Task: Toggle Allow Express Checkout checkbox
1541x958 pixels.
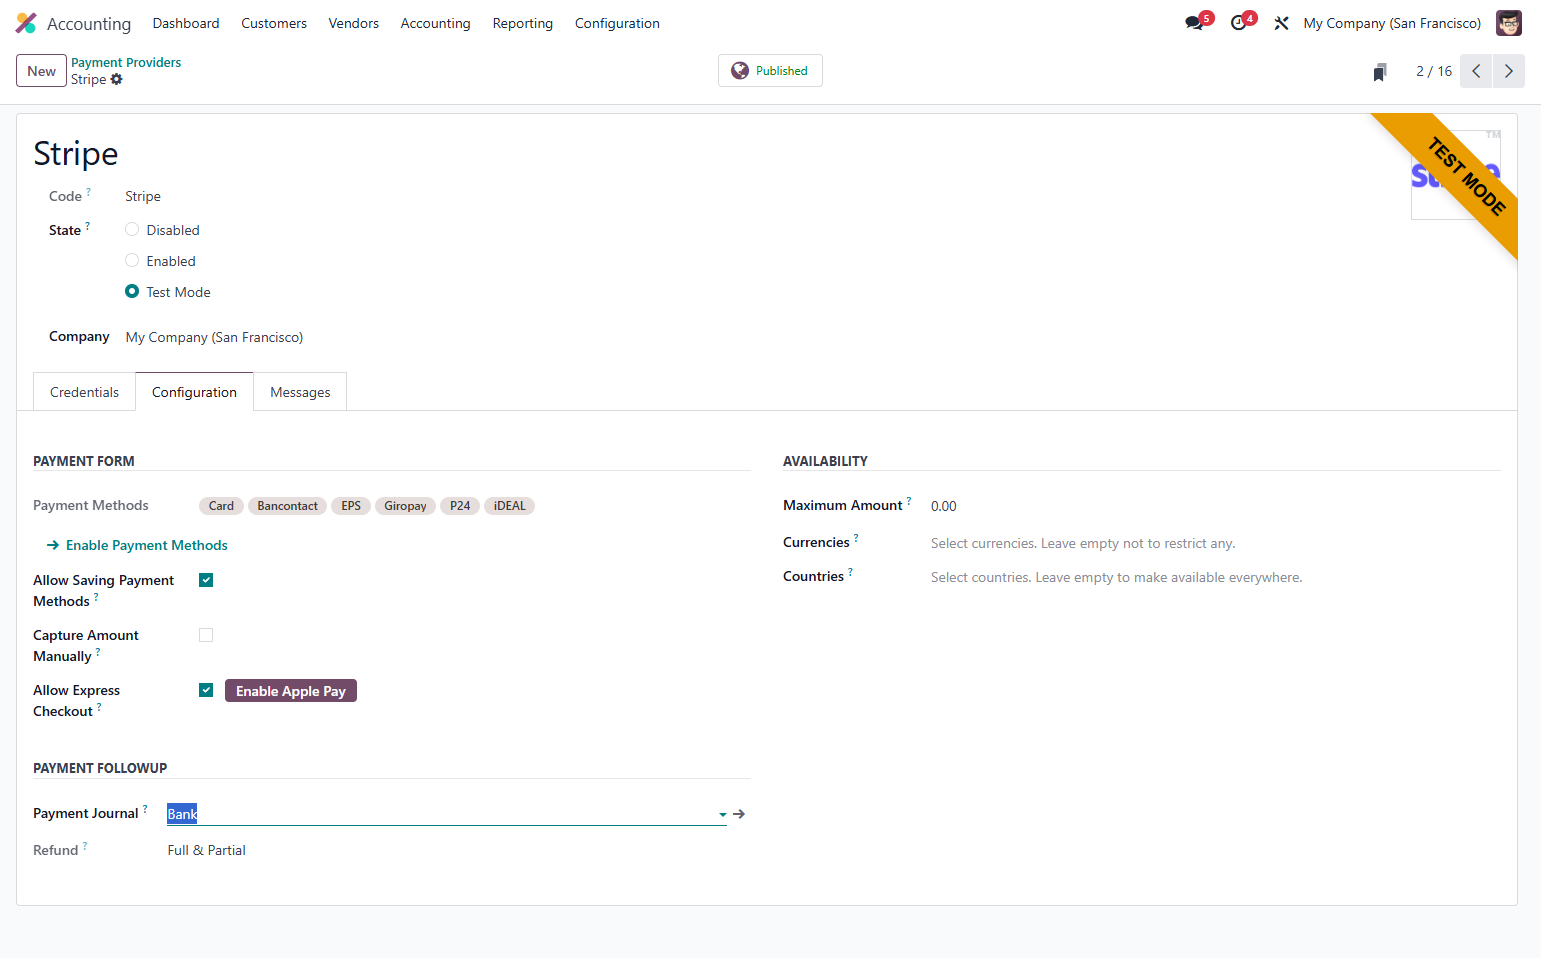Action: (206, 690)
